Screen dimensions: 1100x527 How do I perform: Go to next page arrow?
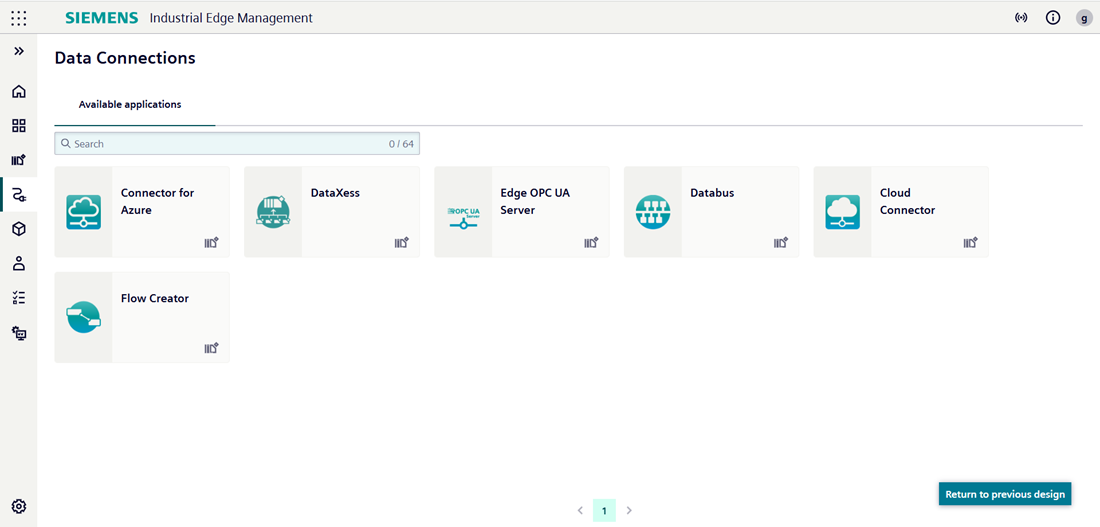[629, 510]
